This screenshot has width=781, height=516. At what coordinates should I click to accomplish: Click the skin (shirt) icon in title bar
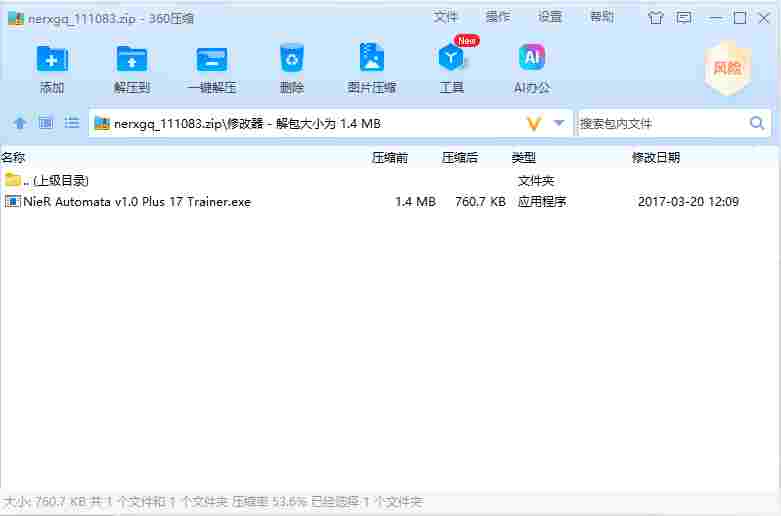pyautogui.click(x=655, y=18)
